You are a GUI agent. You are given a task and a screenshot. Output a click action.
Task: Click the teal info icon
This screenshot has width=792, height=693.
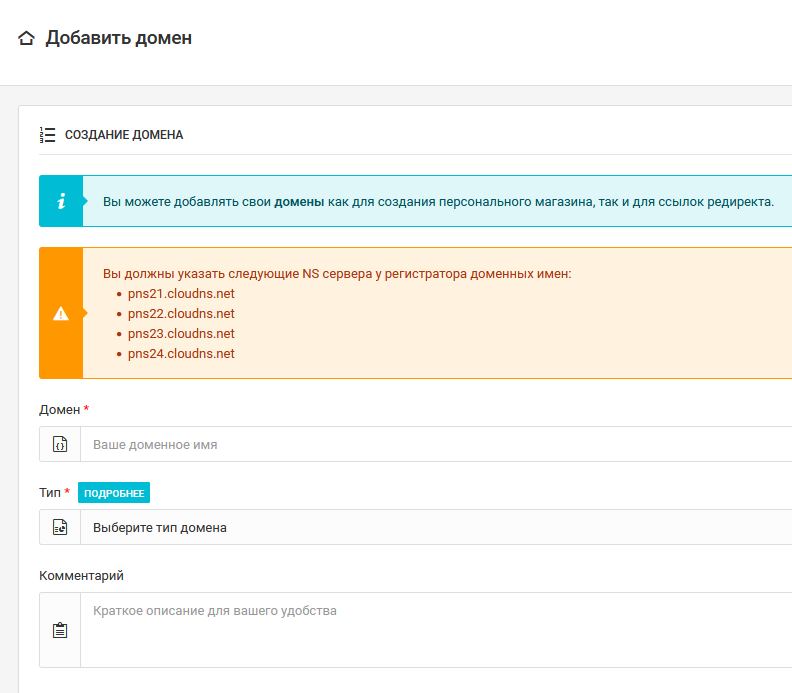click(61, 201)
